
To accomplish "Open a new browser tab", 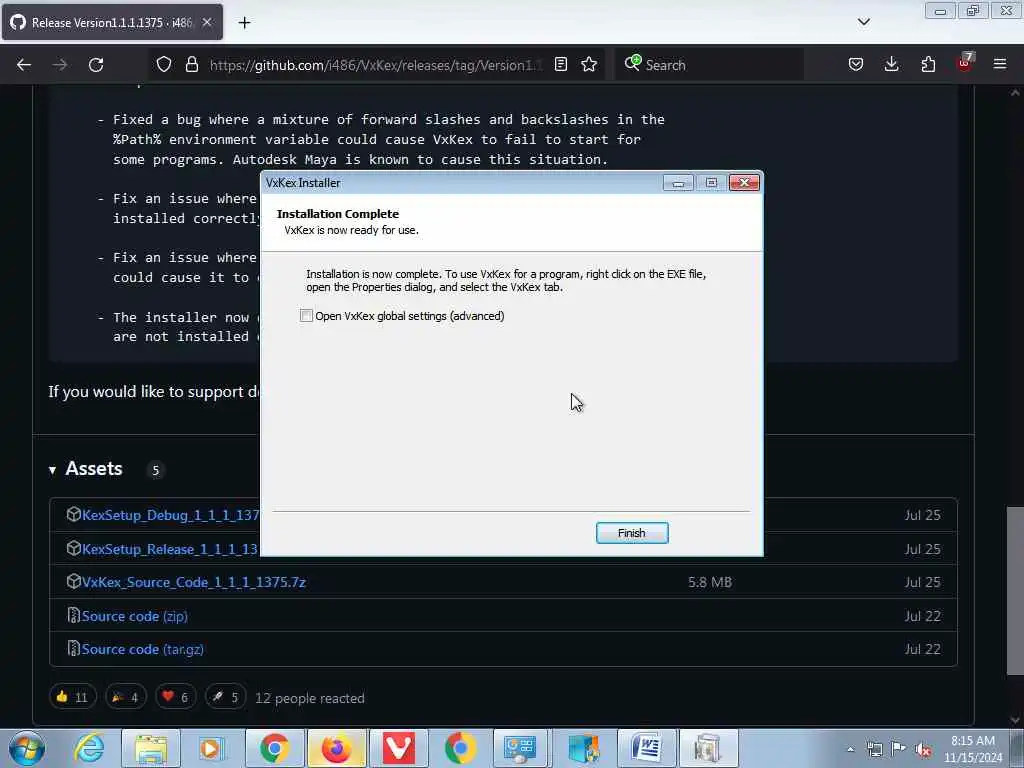I will pyautogui.click(x=244, y=23).
